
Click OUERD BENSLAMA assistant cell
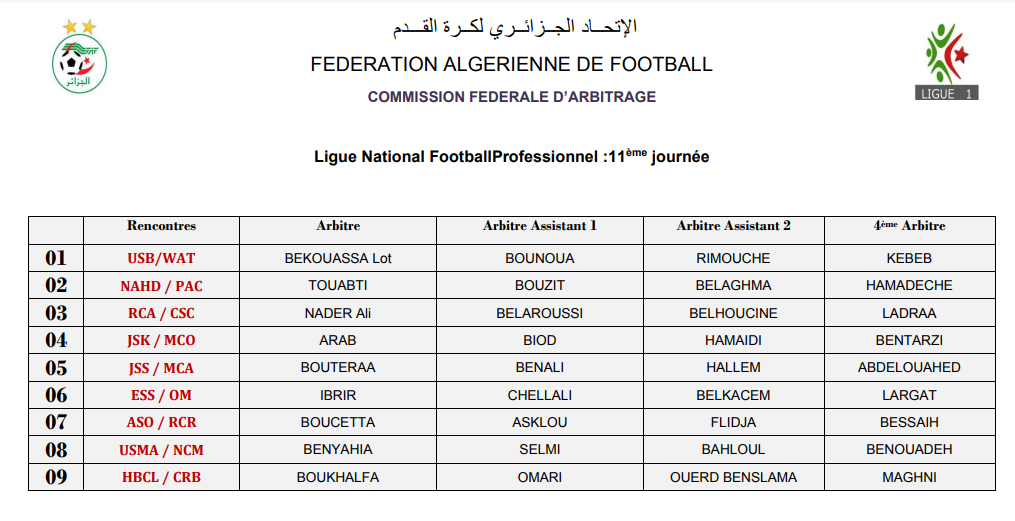coord(733,477)
